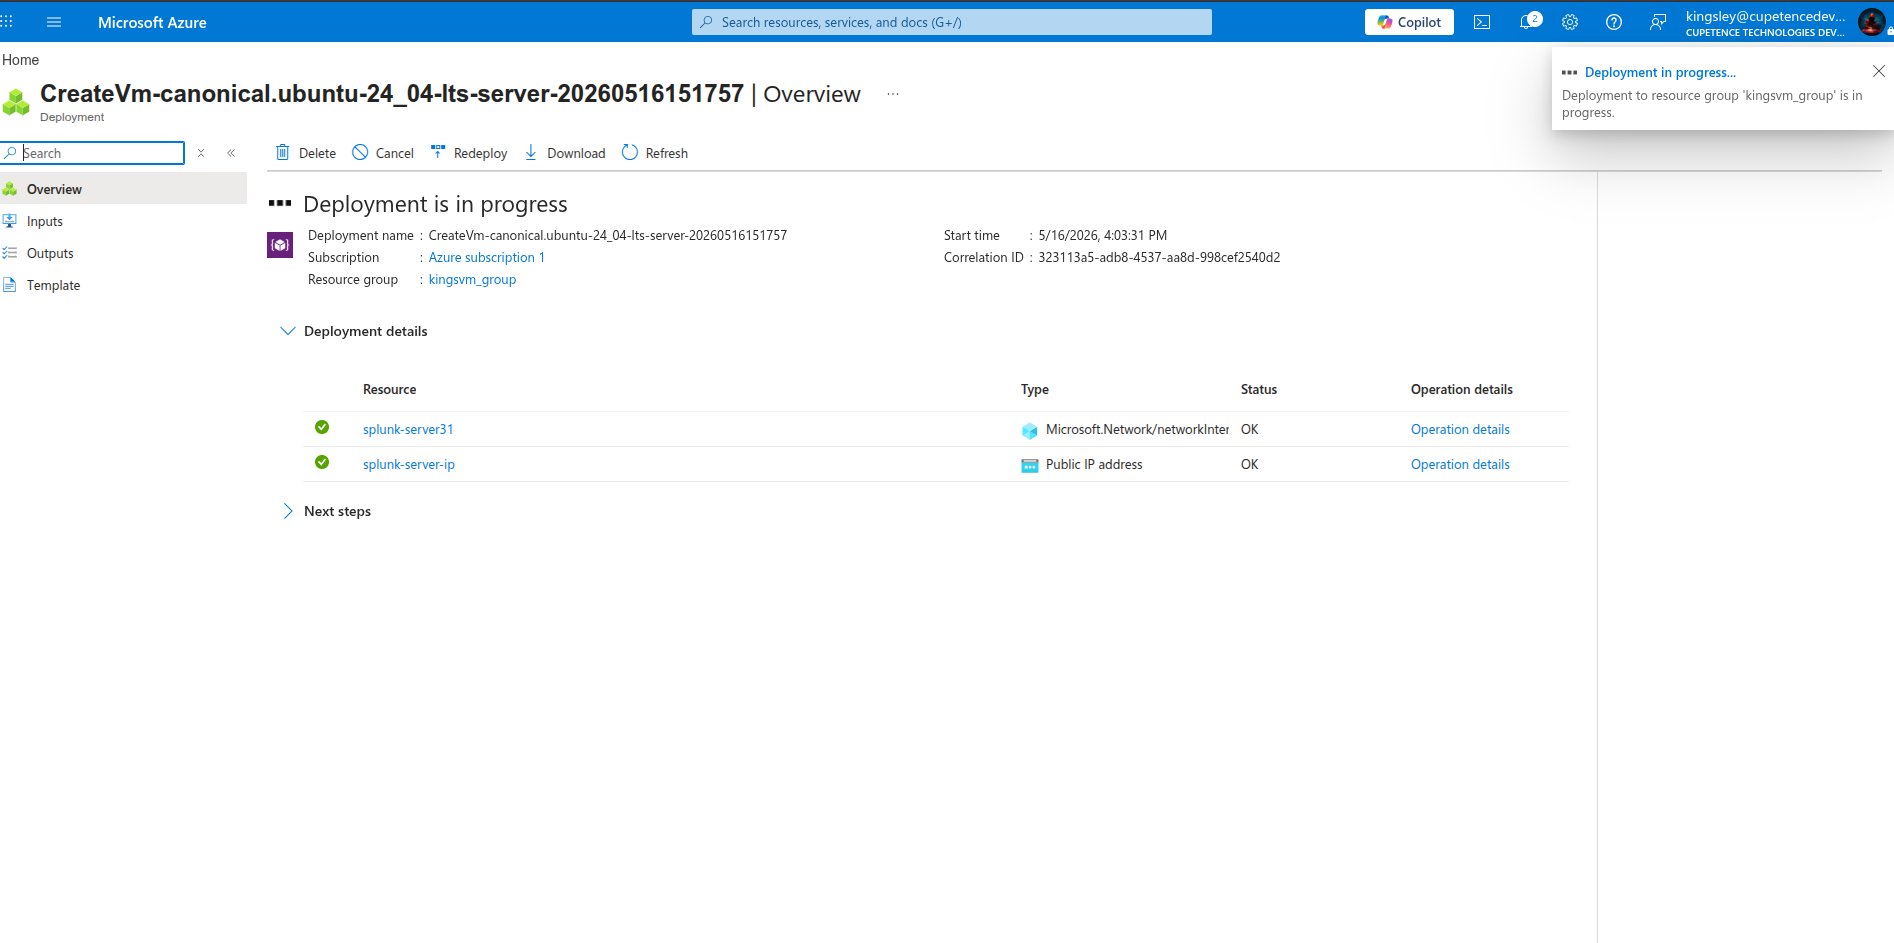Image resolution: width=1894 pixels, height=943 pixels.
Task: Open the apps grid icon at top-left
Action: coord(7,22)
